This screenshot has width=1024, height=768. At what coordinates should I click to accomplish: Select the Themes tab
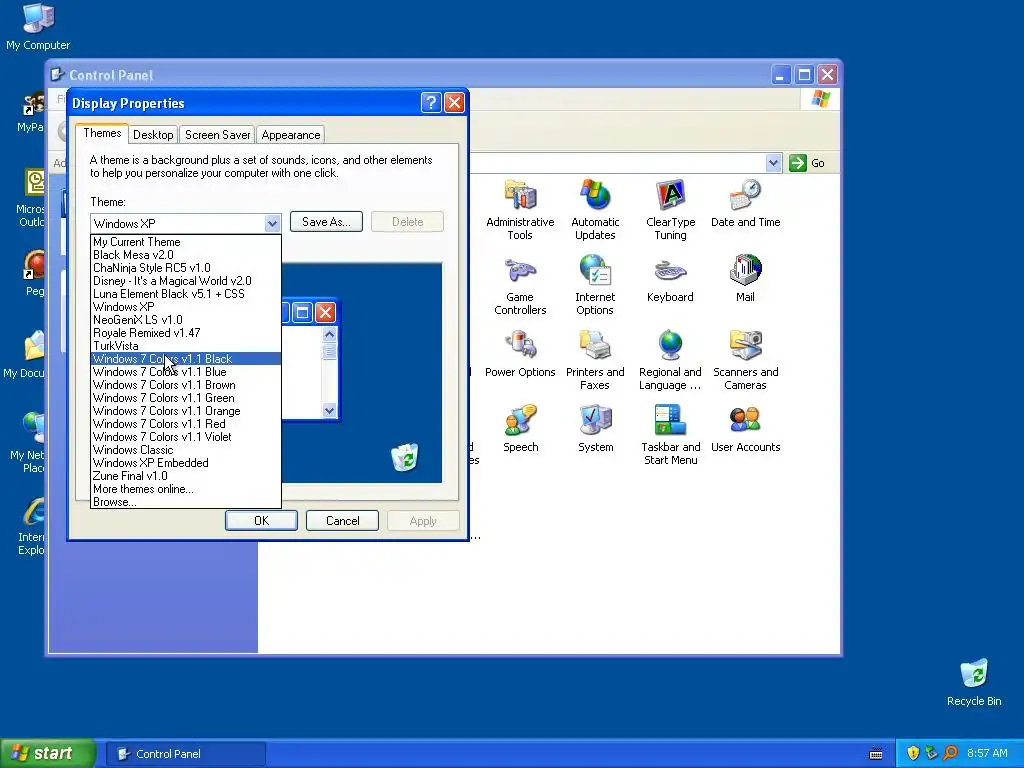[x=102, y=133]
